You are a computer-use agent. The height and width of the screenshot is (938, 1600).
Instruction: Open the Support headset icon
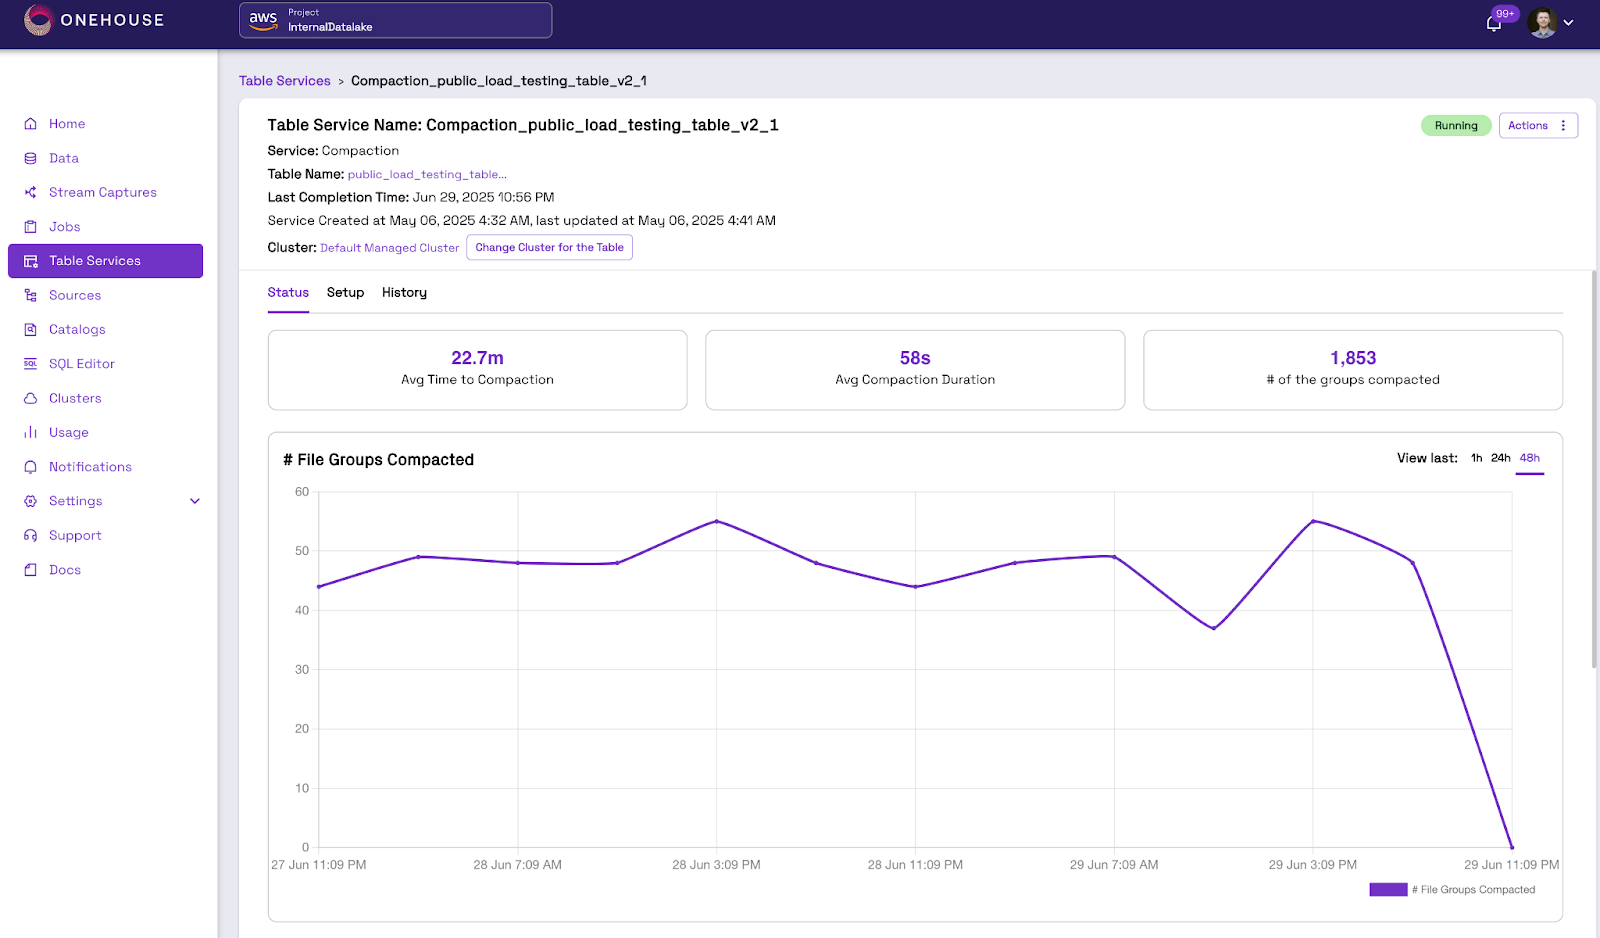coord(30,535)
